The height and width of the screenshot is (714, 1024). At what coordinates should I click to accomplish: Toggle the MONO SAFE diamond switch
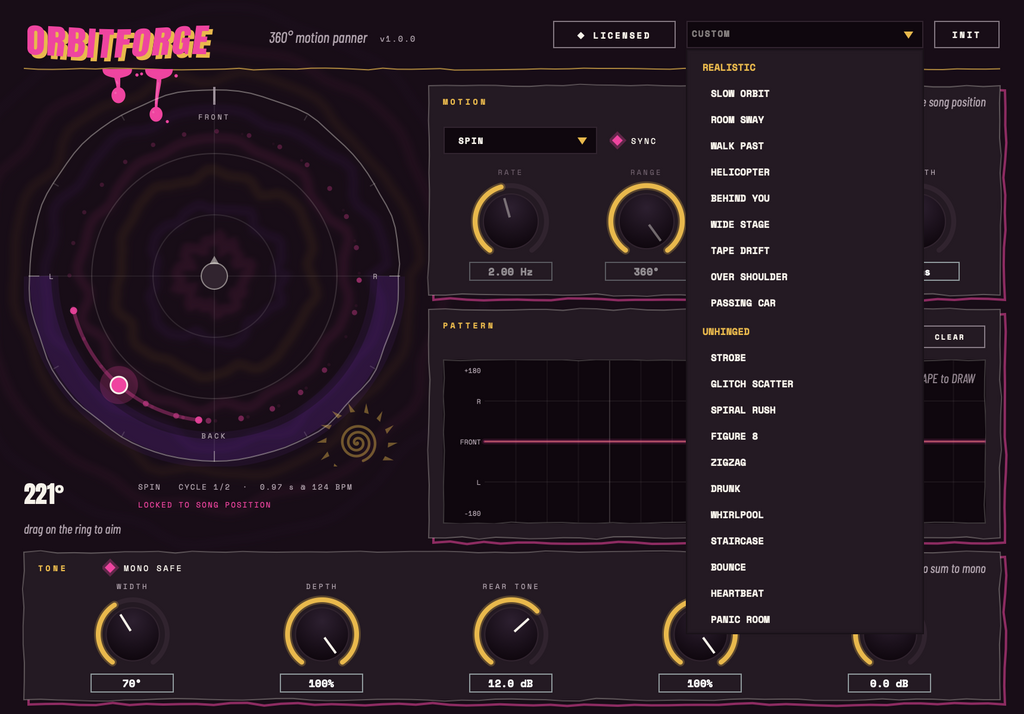tap(110, 568)
